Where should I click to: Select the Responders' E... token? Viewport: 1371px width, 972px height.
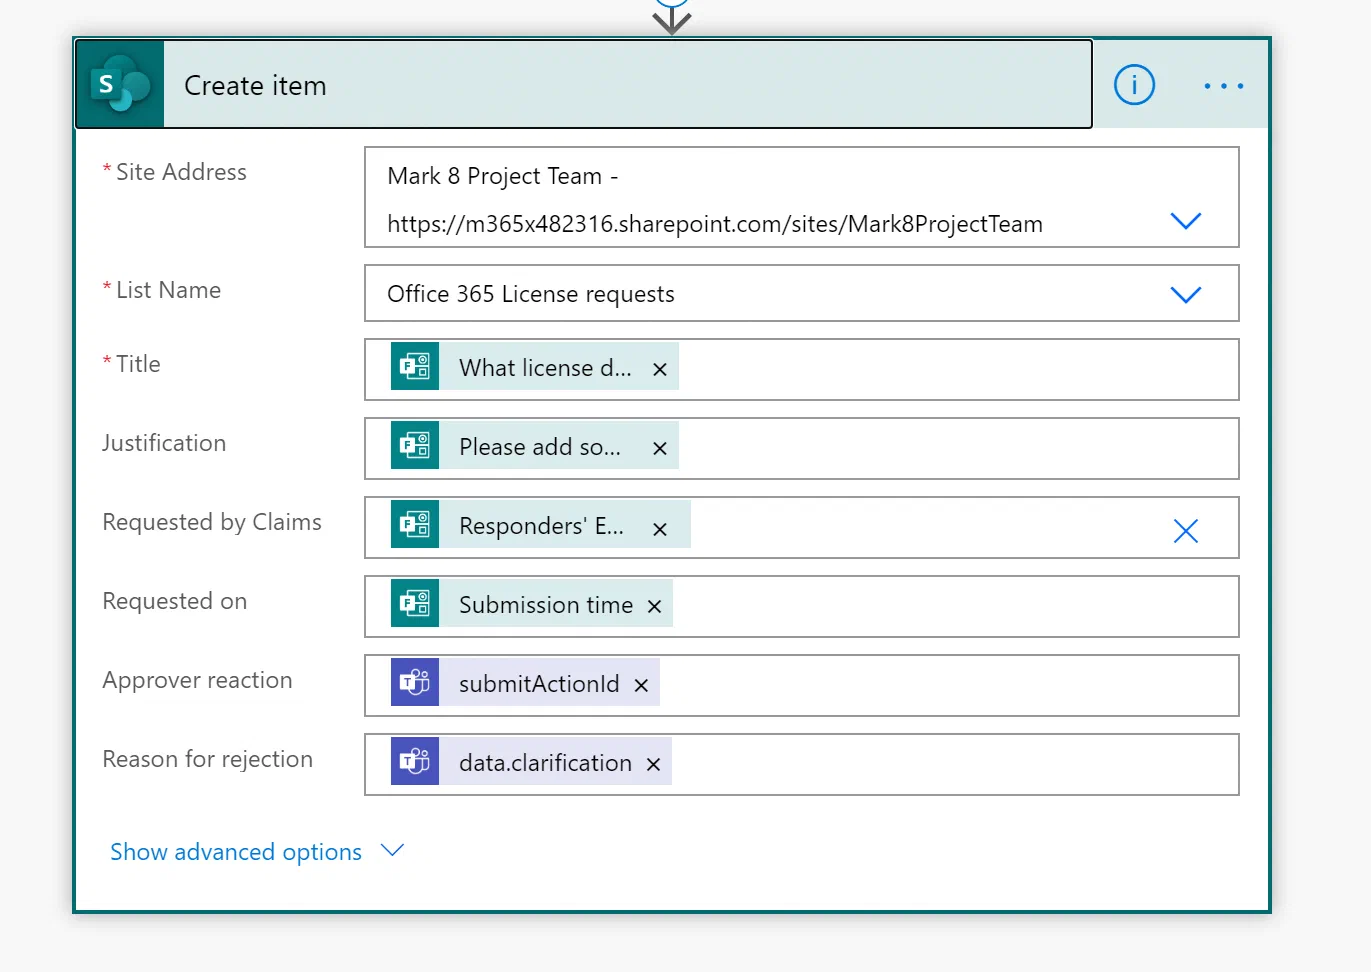point(541,526)
